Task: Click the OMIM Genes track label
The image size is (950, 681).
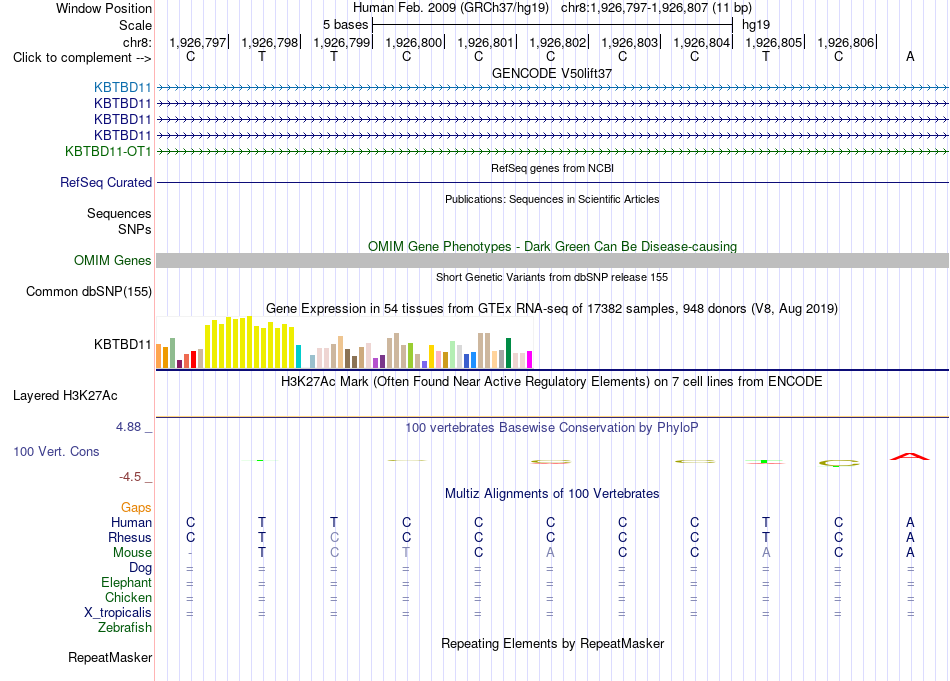Action: tap(113, 261)
